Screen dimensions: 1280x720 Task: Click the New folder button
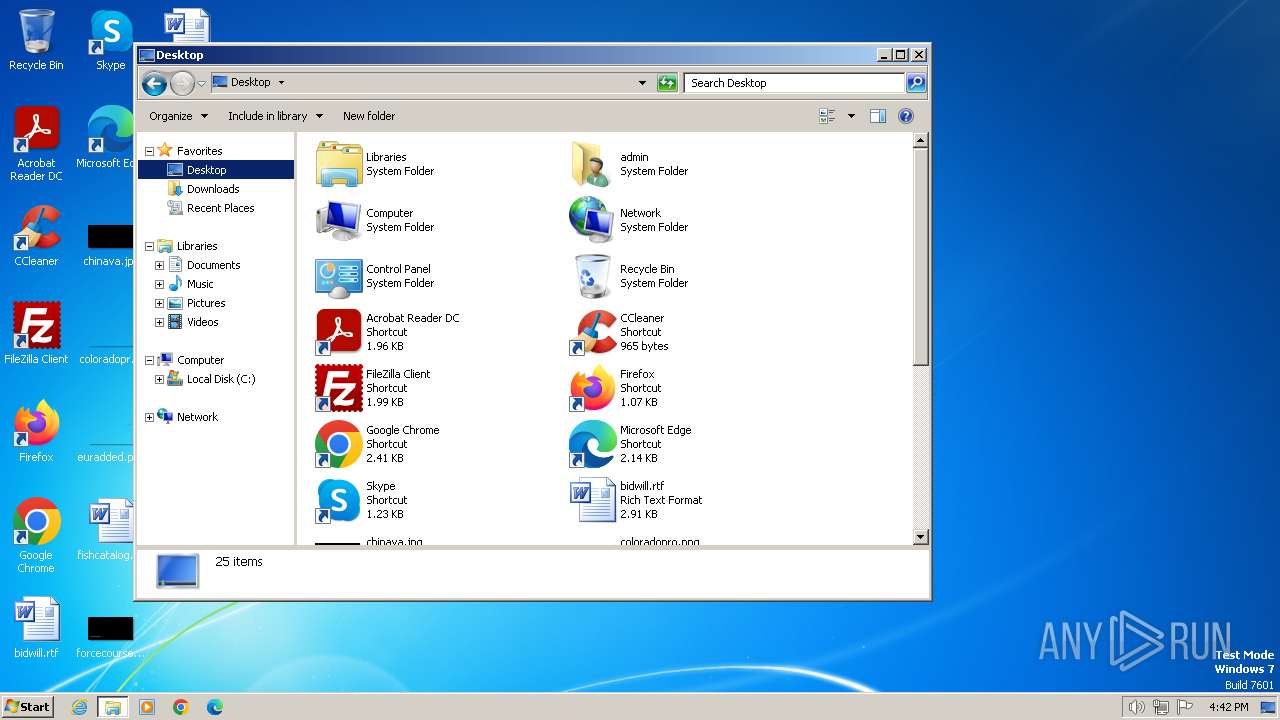[369, 116]
